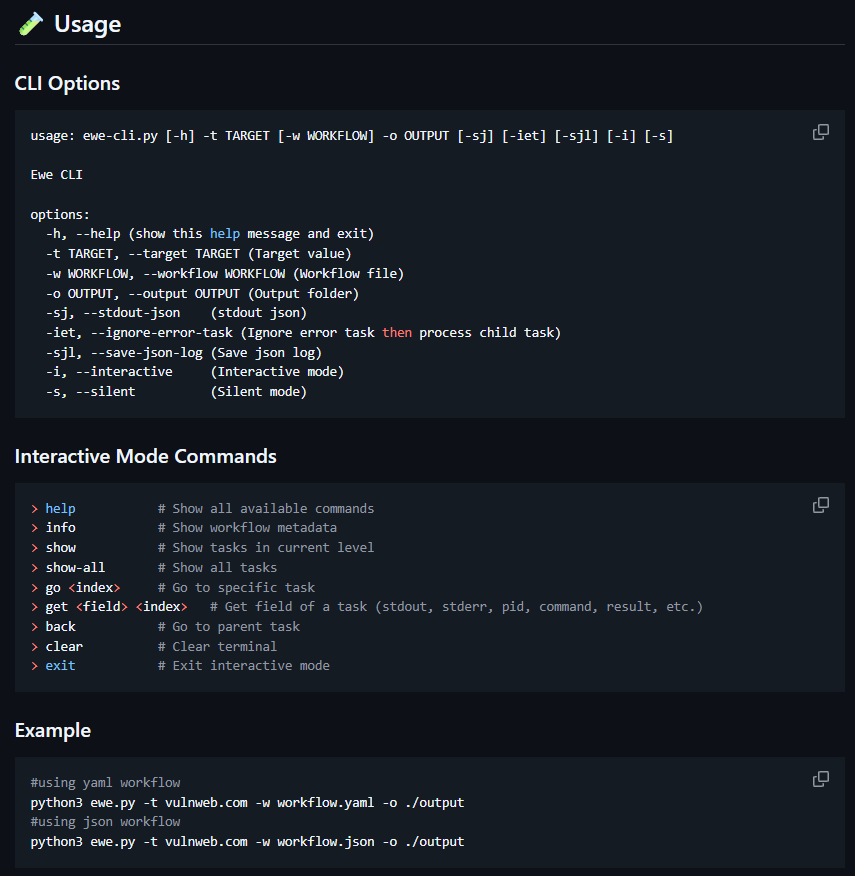Copy the CLI Options code block
The width and height of the screenshot is (855, 876).
pos(820,132)
